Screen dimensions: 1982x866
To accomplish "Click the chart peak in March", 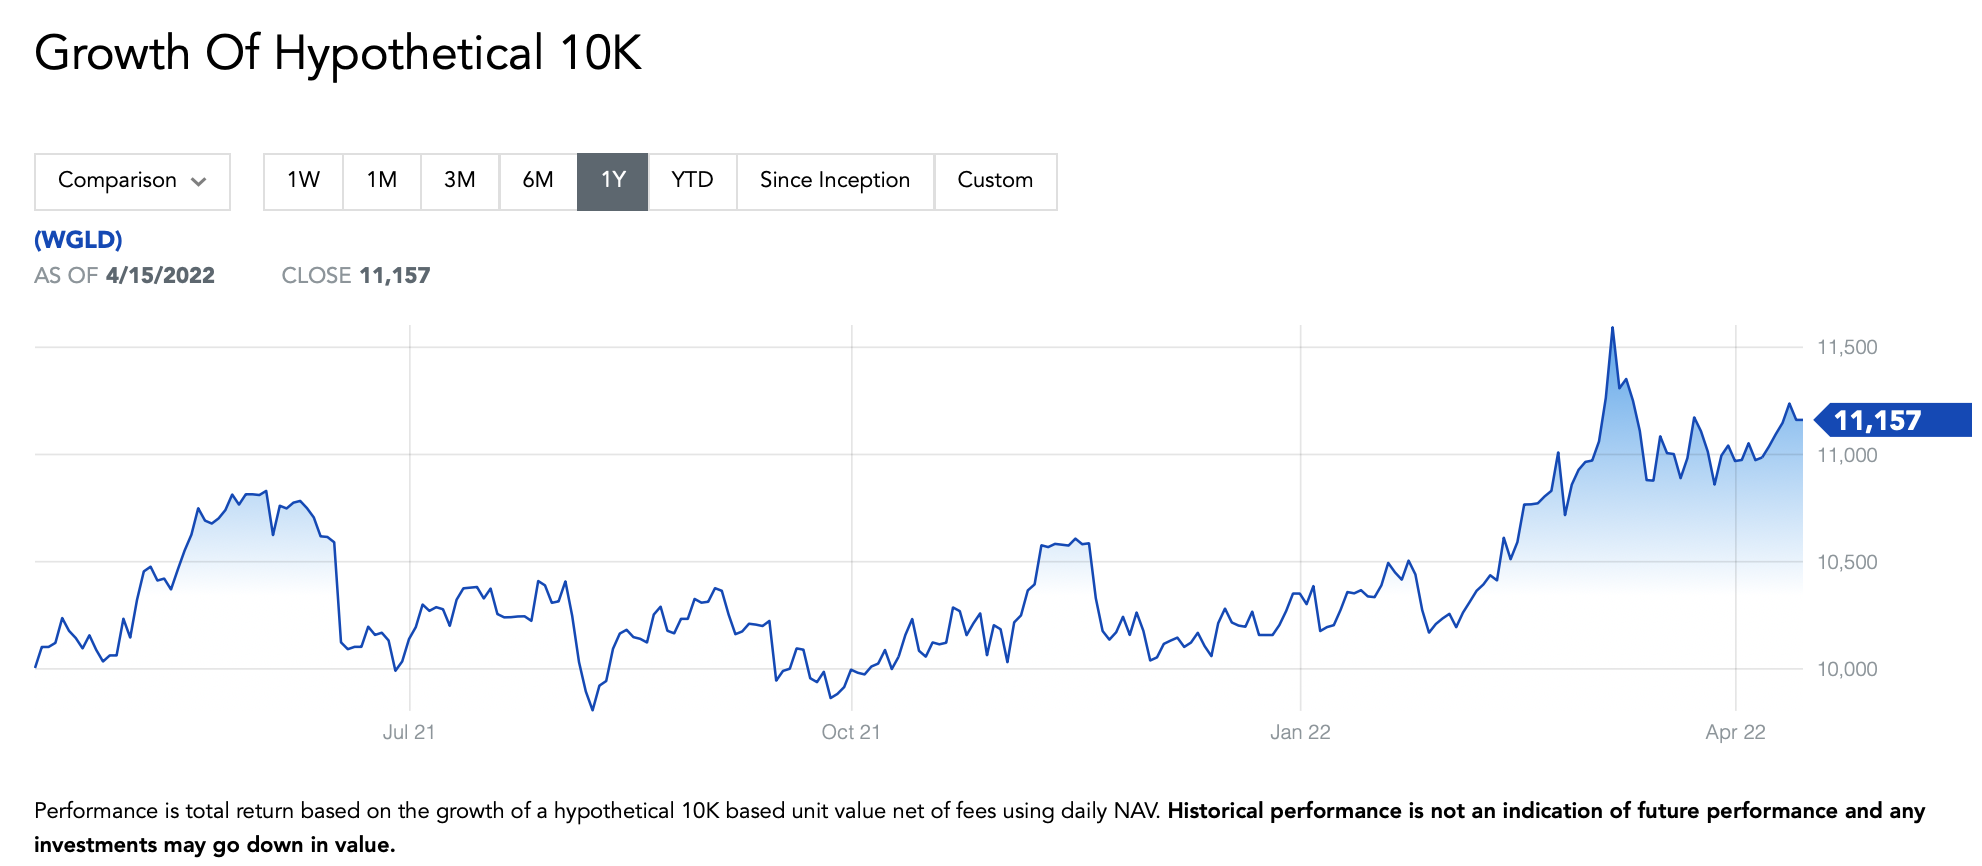I will 1612,329.
